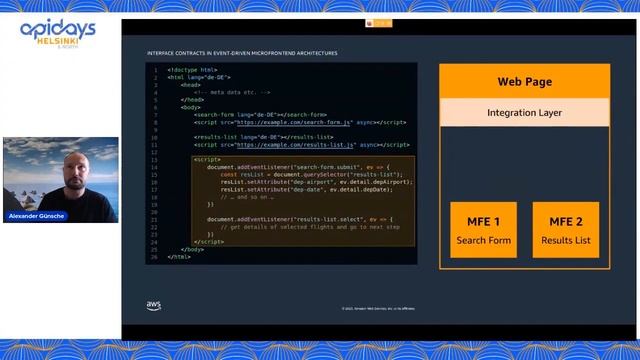Click the closing html tag line
The image size is (640, 360).
[x=179, y=257]
